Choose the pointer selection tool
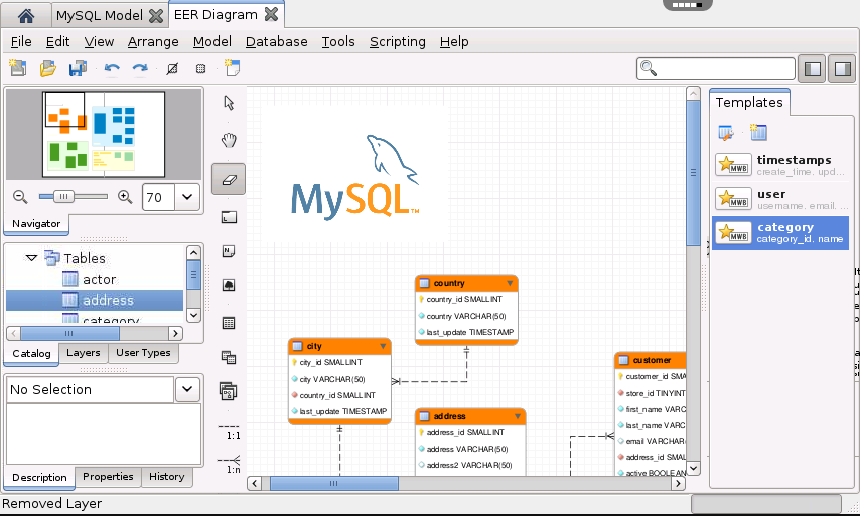This screenshot has height=516, width=860. pyautogui.click(x=229, y=102)
